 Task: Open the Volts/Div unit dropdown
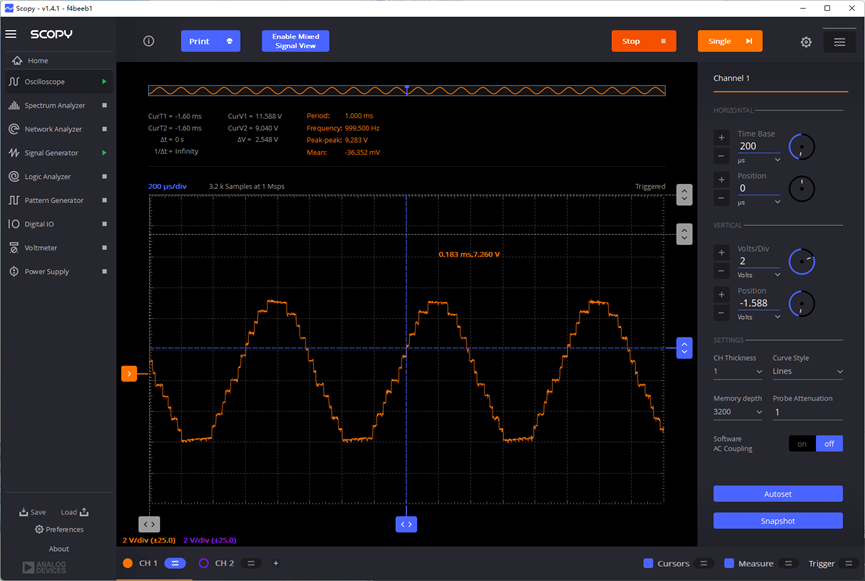759,275
